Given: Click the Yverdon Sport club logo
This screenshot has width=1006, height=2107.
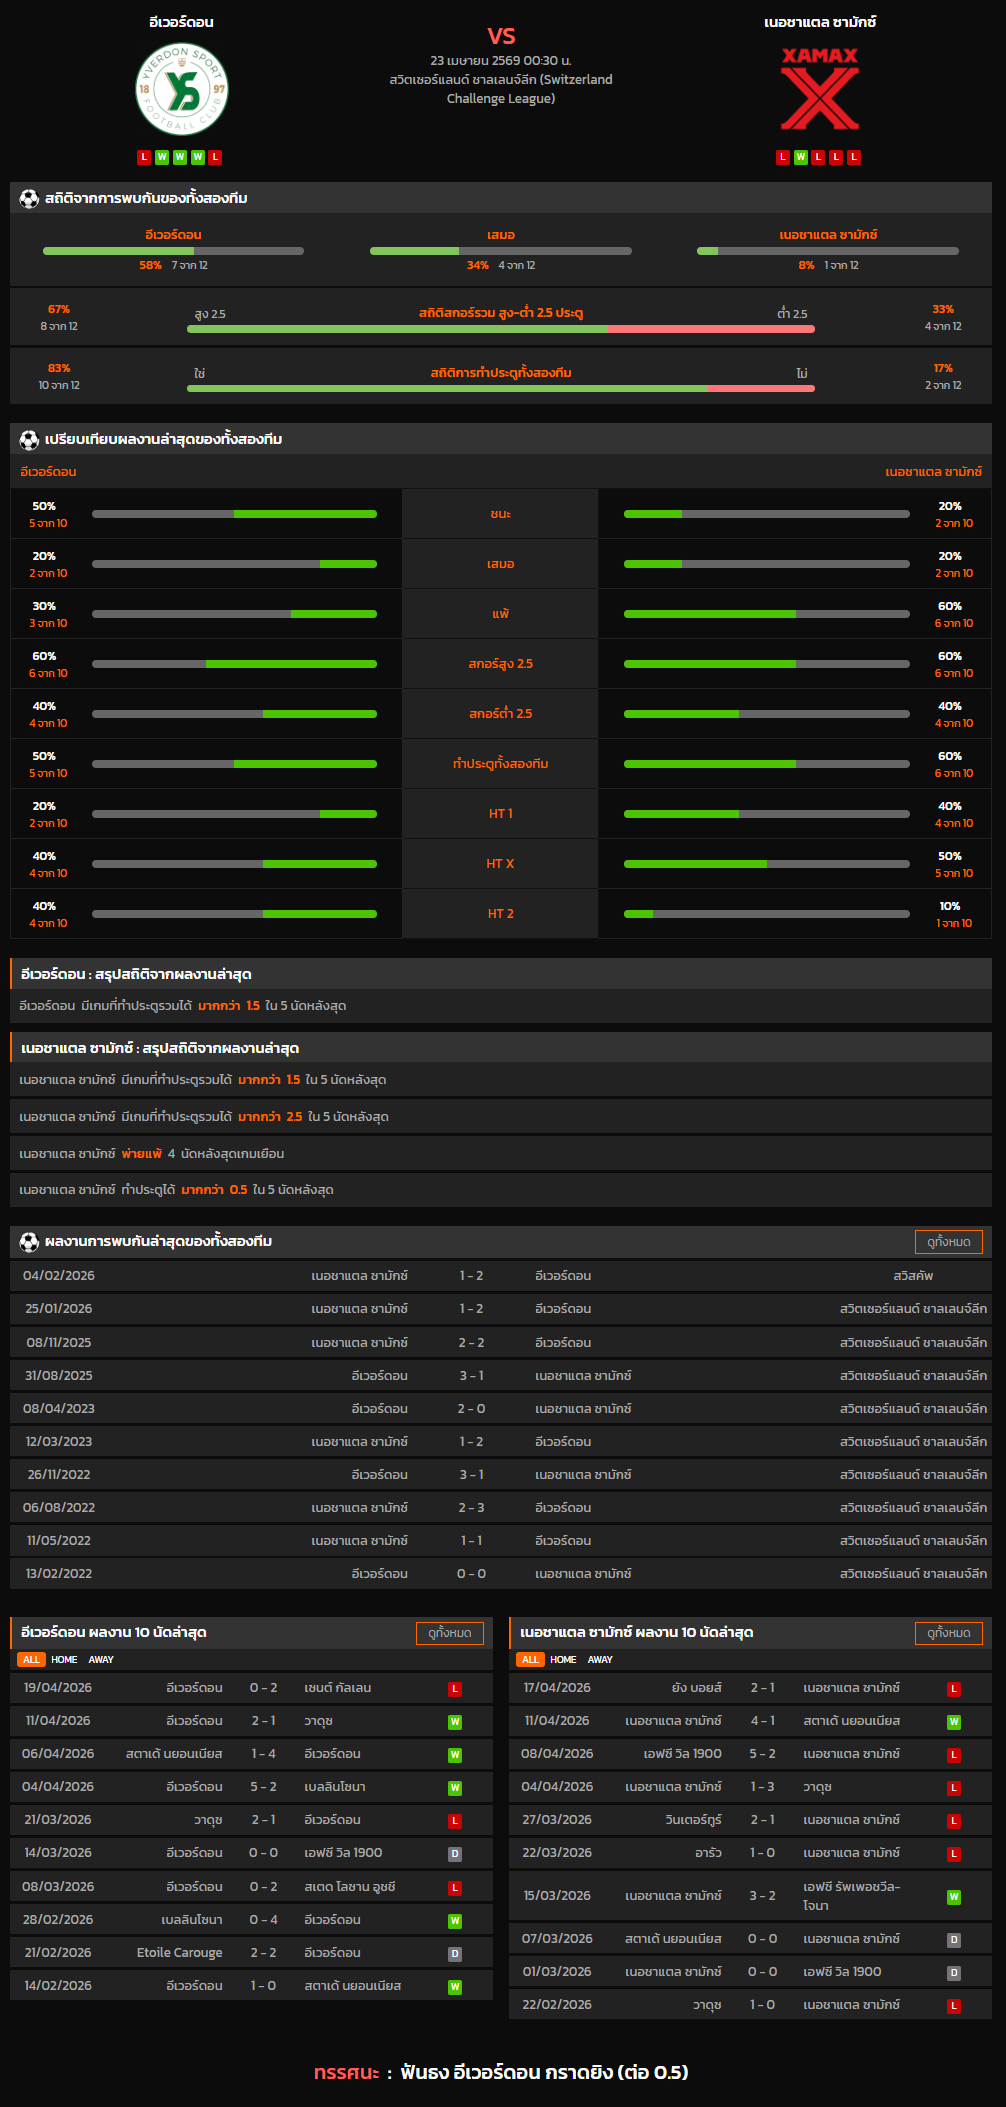Looking at the screenshot, I should click(x=181, y=90).
